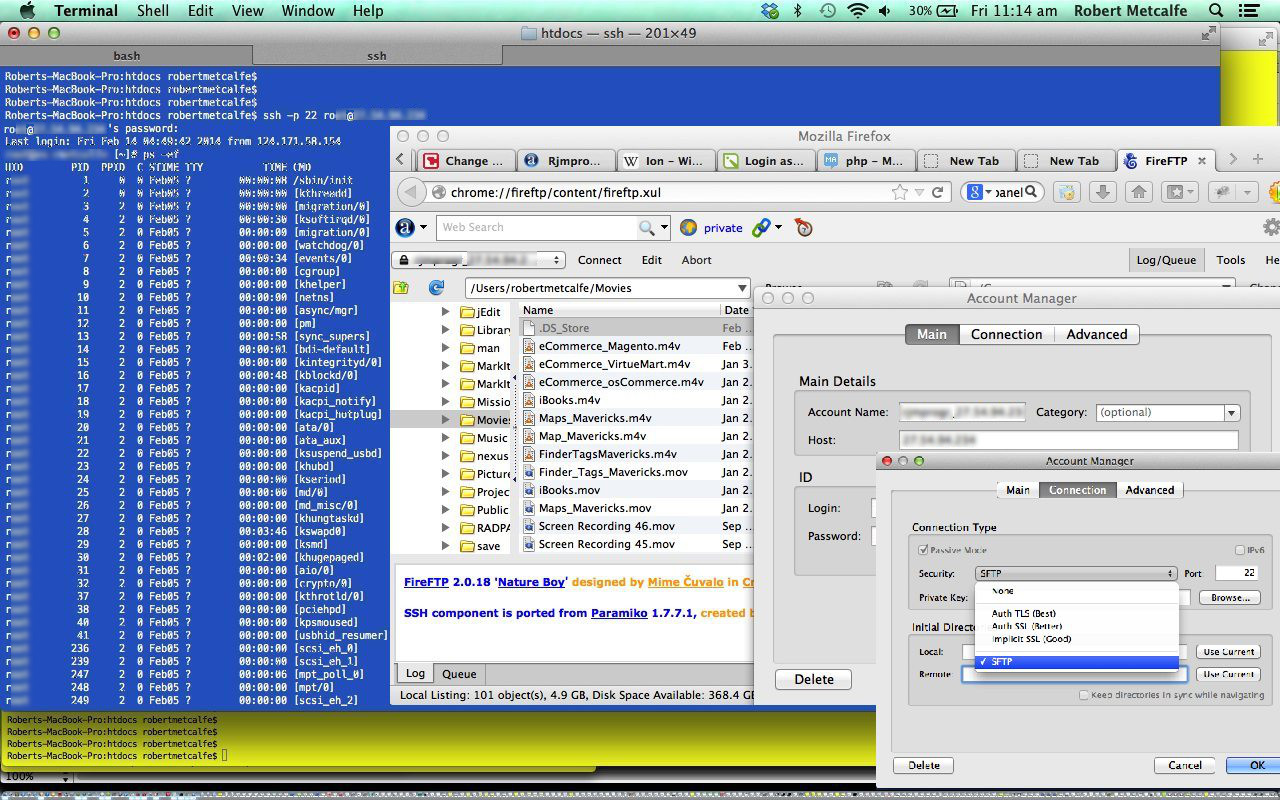Click the chain link toolbar icon
The image size is (1280, 800).
tap(761, 228)
